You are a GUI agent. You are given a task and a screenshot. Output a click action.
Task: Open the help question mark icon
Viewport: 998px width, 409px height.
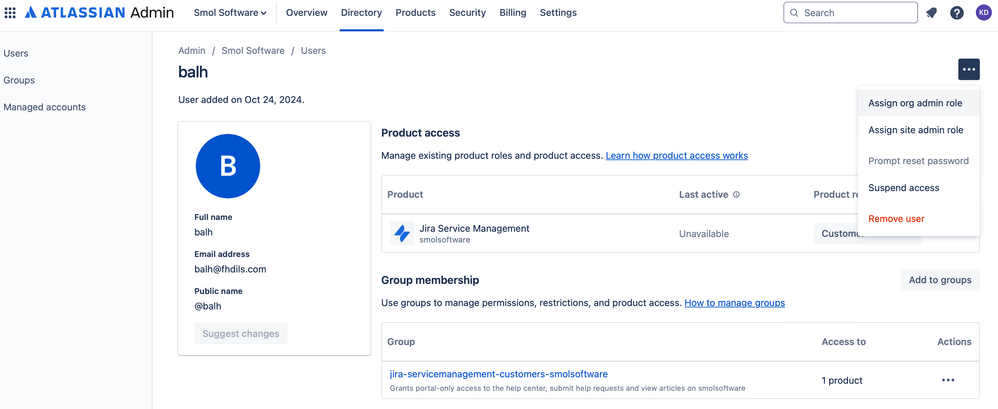[x=957, y=13]
